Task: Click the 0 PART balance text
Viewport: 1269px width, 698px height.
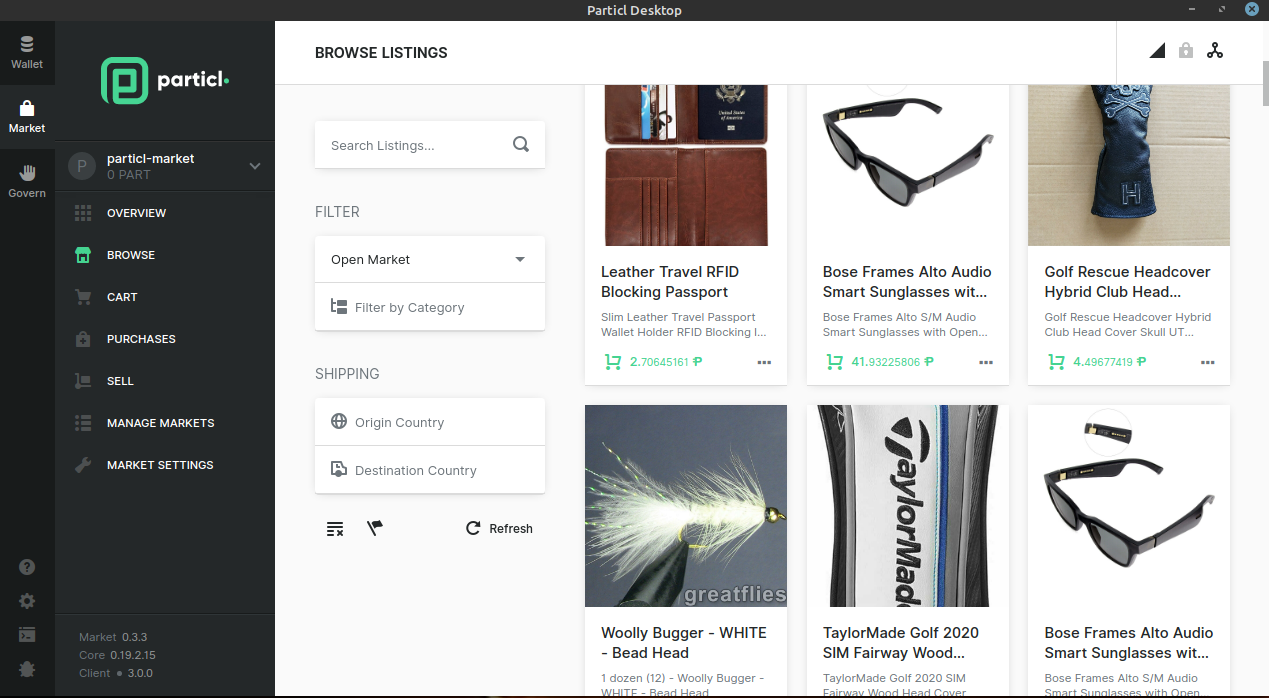Action: 129,175
